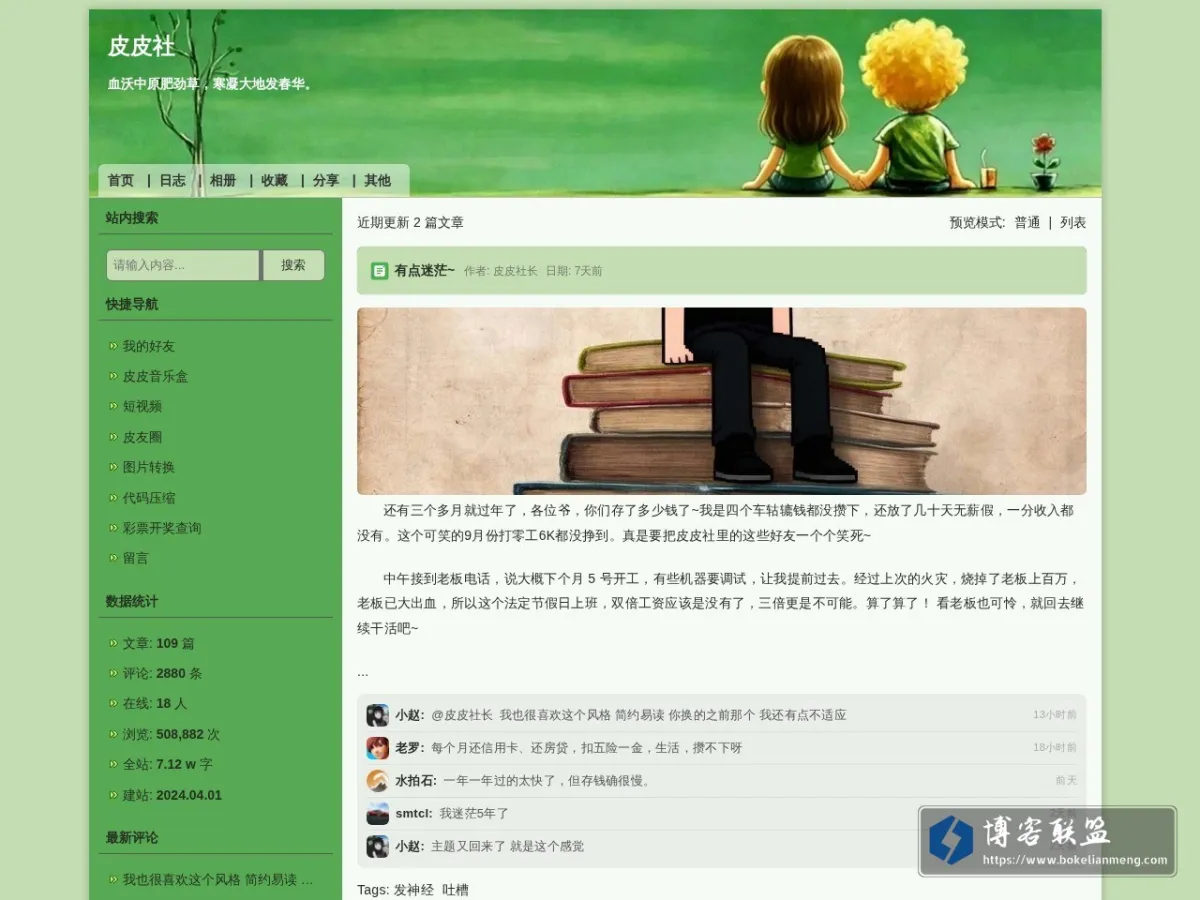Click smtcl's avatar in comments
The image size is (1200, 900).
[x=377, y=813]
